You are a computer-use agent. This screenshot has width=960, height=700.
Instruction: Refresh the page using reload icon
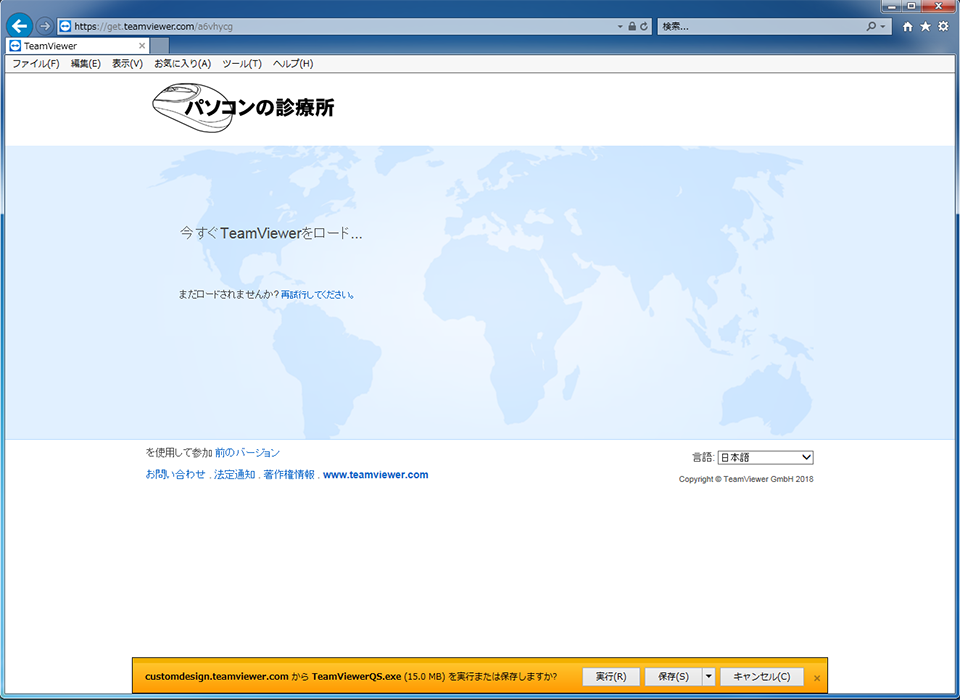coord(643,26)
